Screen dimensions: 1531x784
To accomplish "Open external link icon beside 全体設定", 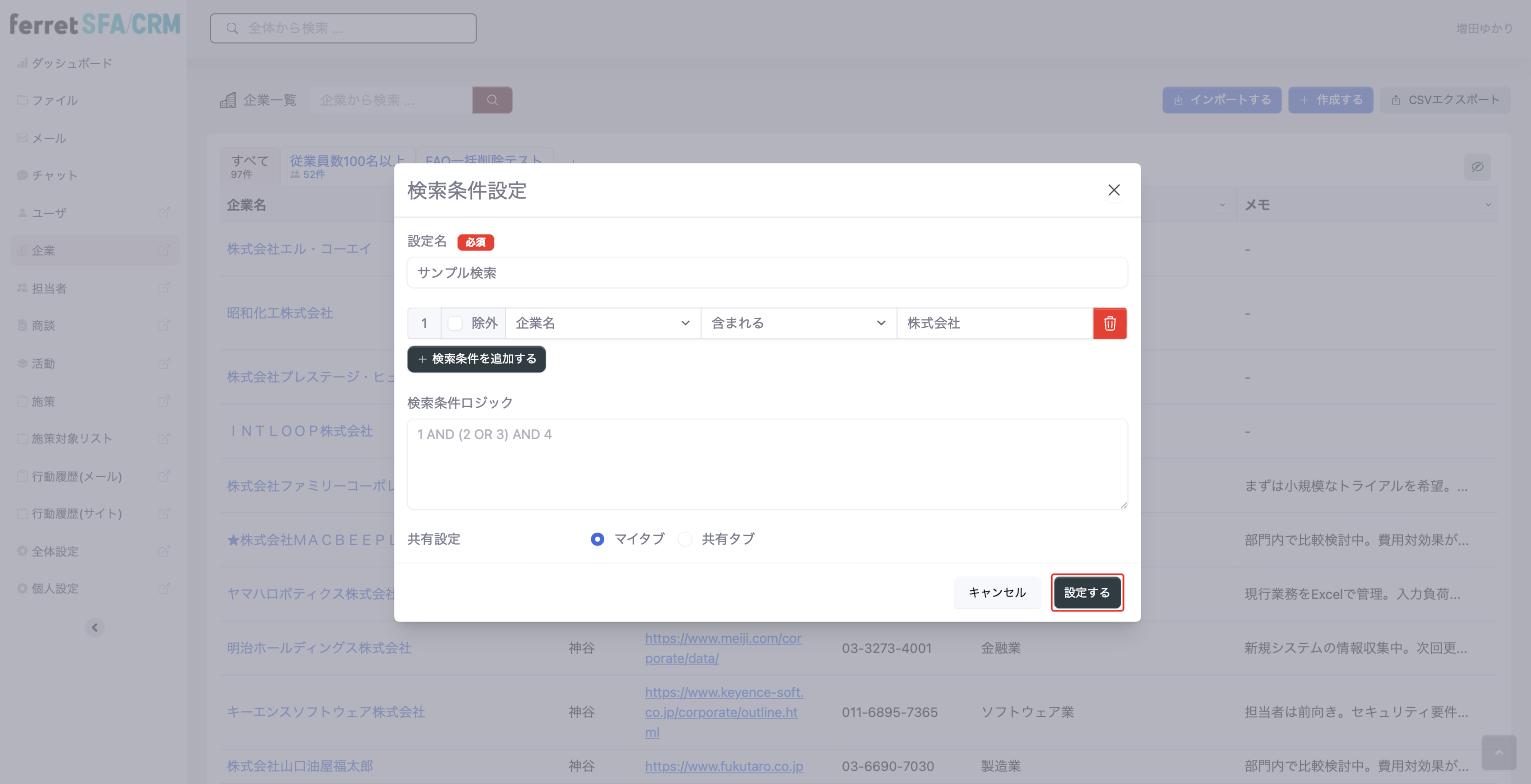I will pos(165,551).
